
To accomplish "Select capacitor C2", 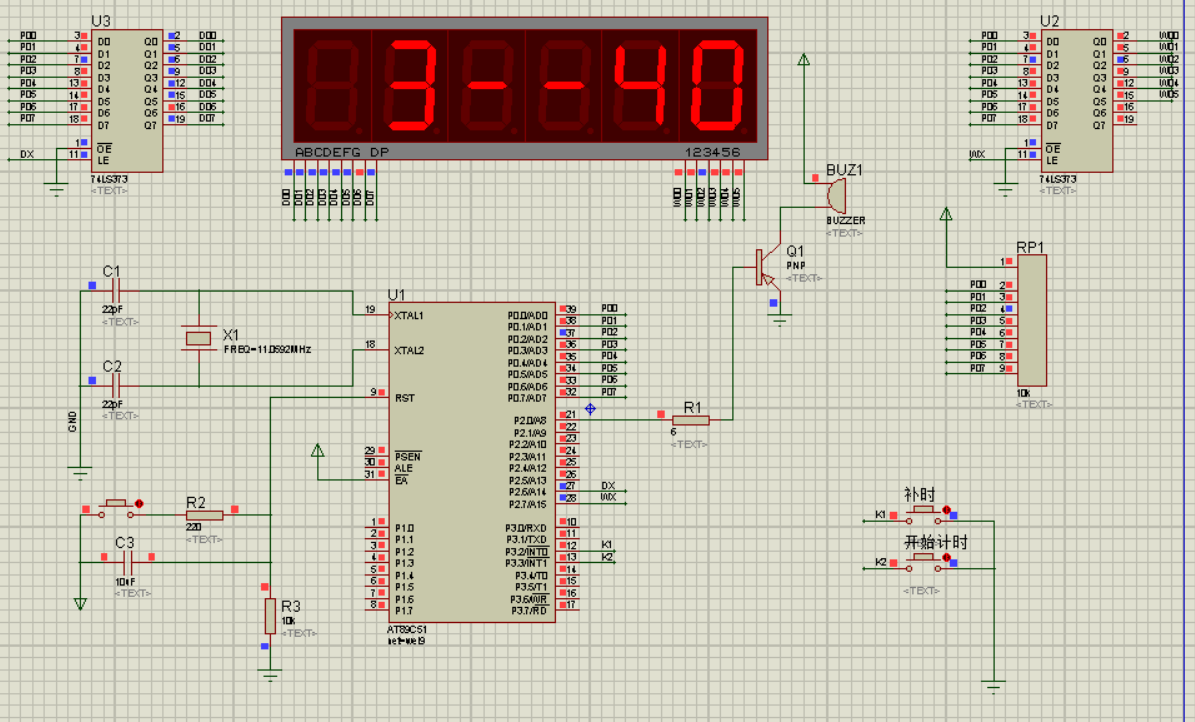I will point(116,386).
